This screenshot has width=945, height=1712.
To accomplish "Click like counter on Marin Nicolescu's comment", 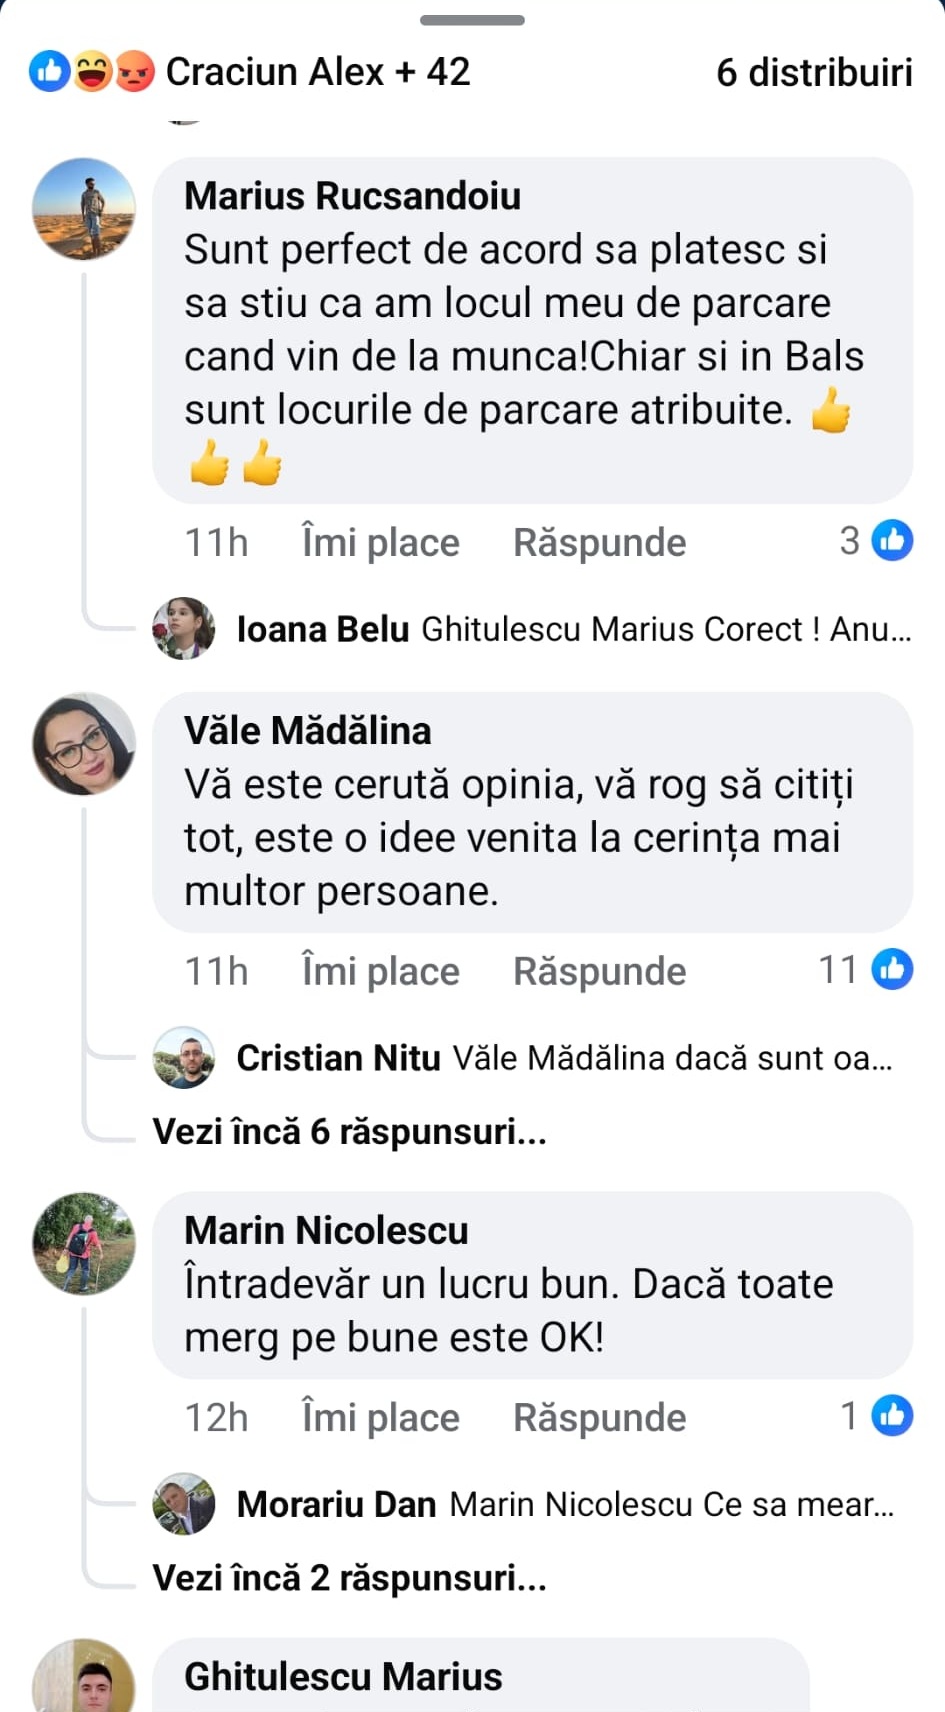I will tap(876, 1416).
